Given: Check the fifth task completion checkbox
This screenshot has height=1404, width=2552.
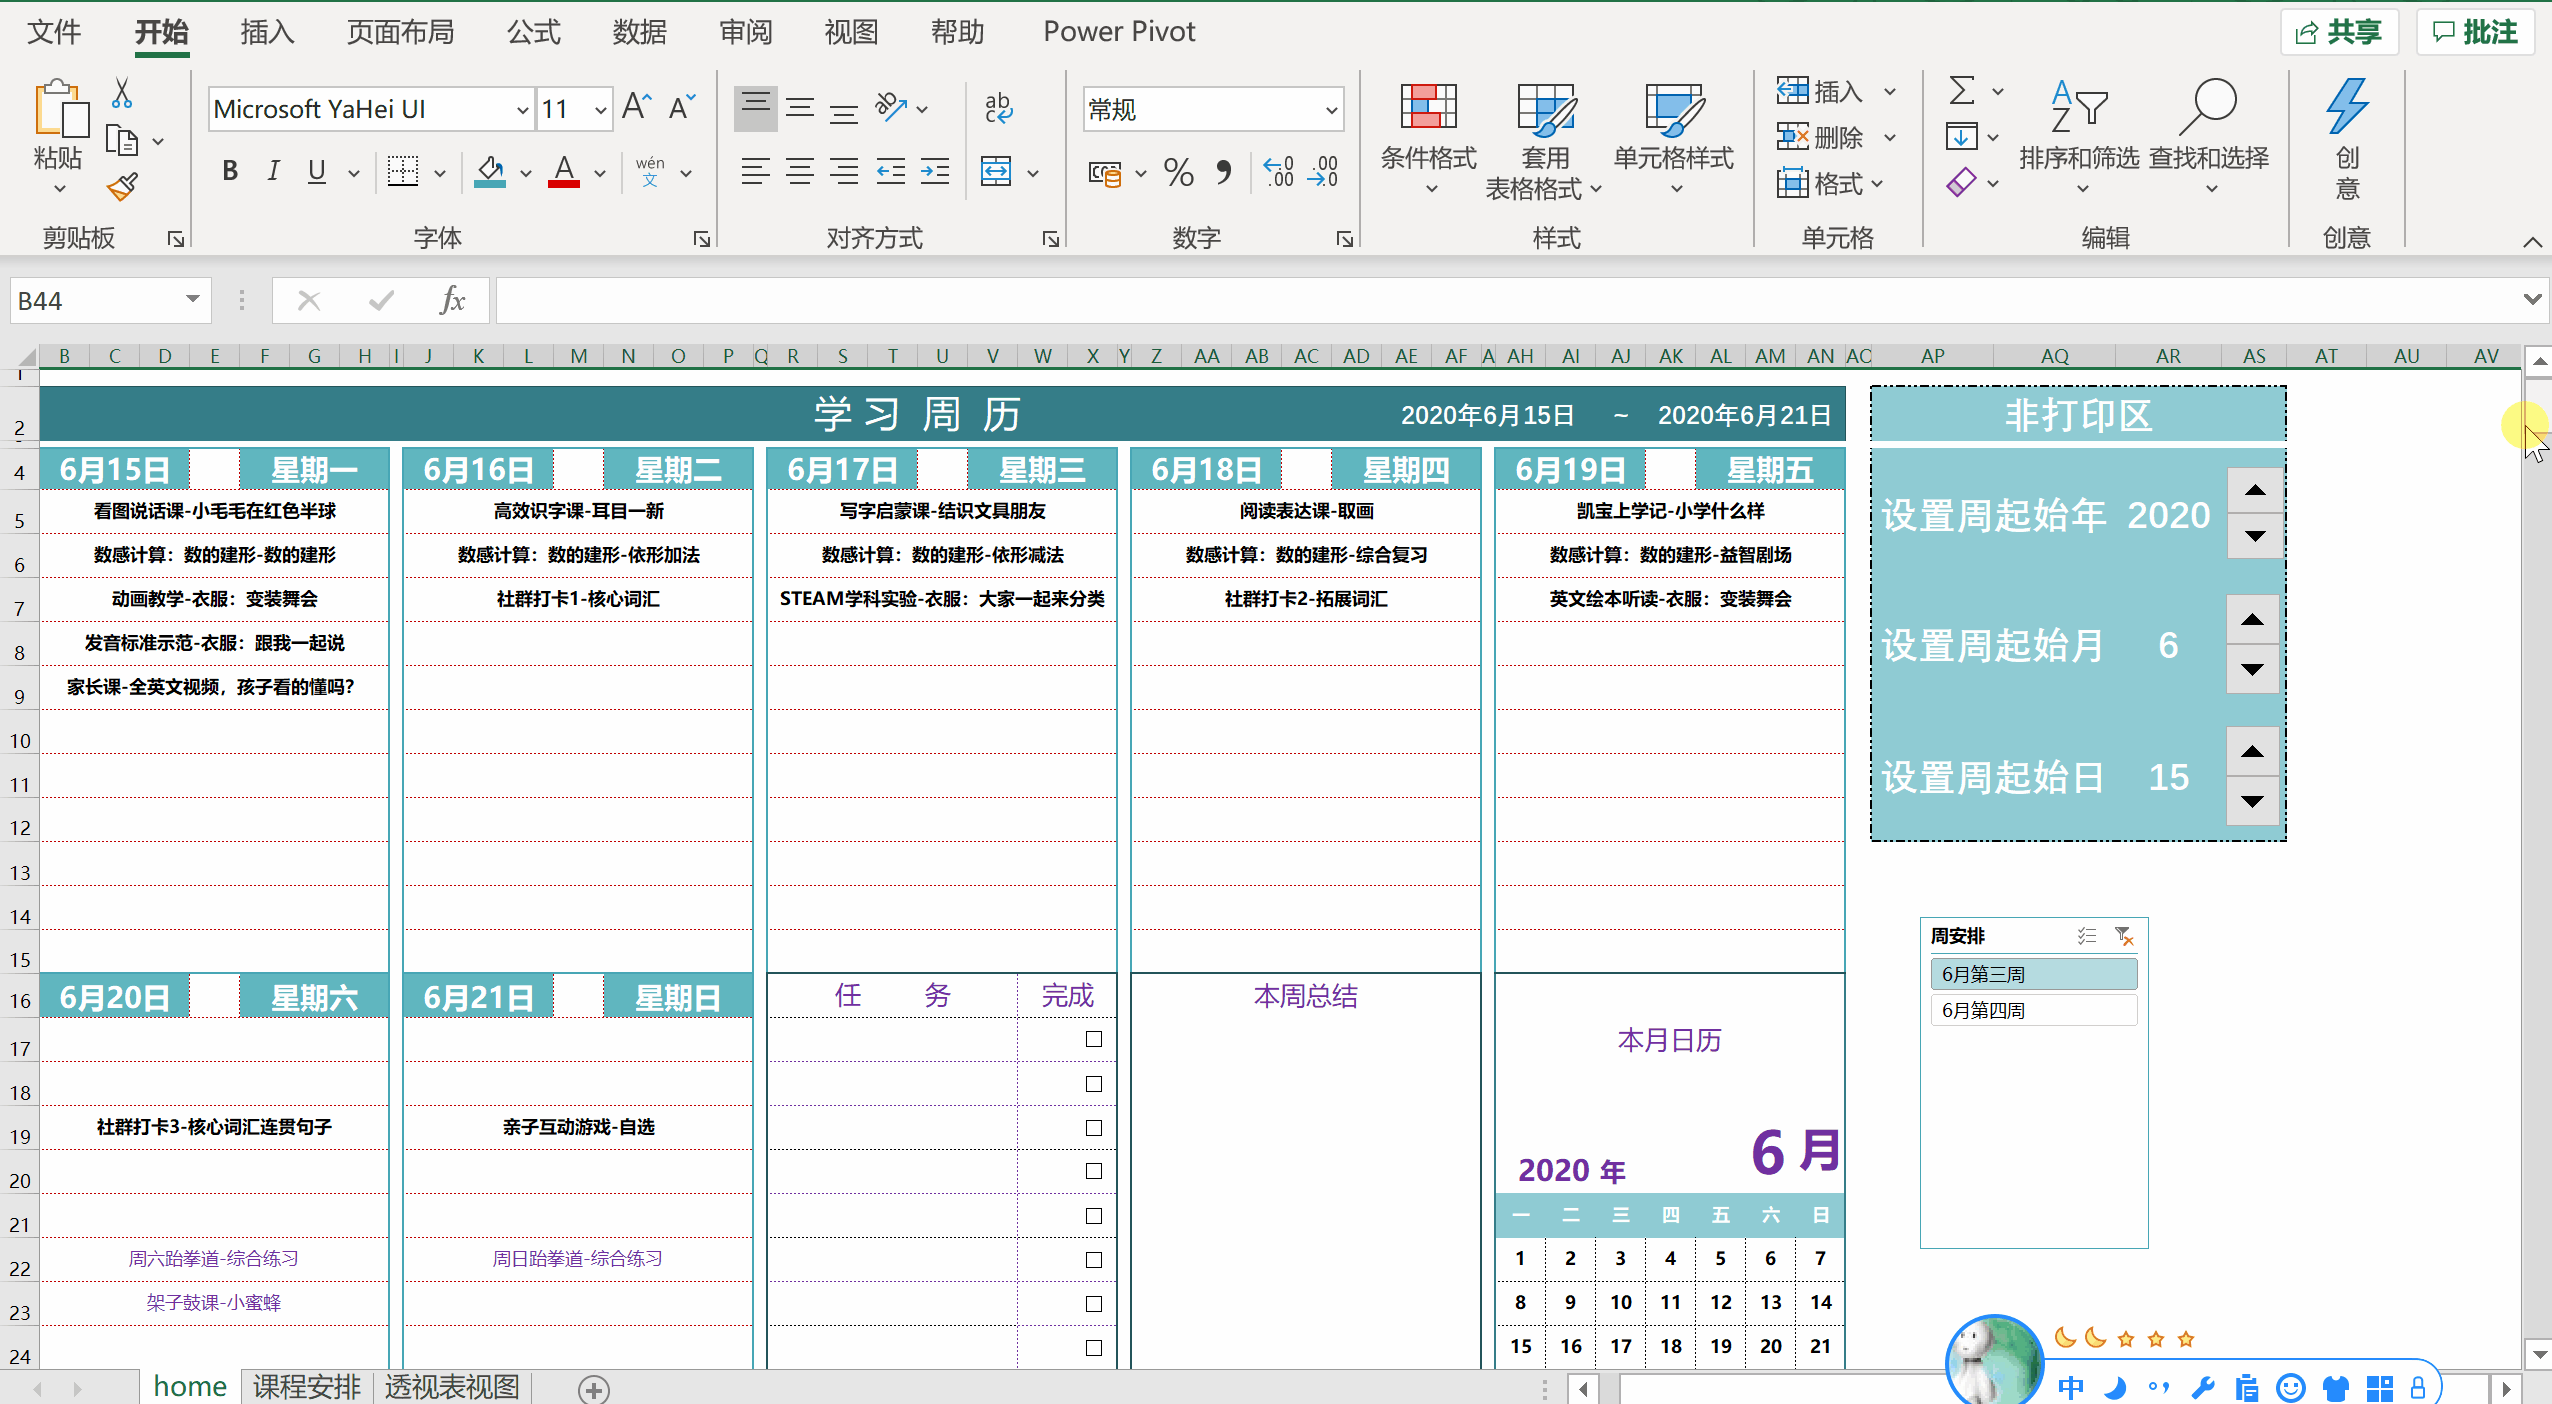Looking at the screenshot, I should pos(1094,1216).
